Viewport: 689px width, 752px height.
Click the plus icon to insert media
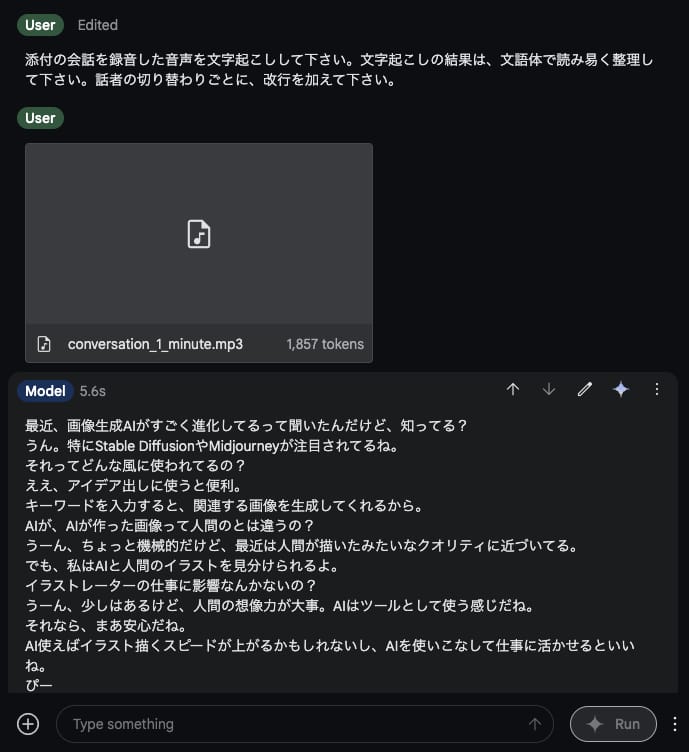pyautogui.click(x=28, y=724)
